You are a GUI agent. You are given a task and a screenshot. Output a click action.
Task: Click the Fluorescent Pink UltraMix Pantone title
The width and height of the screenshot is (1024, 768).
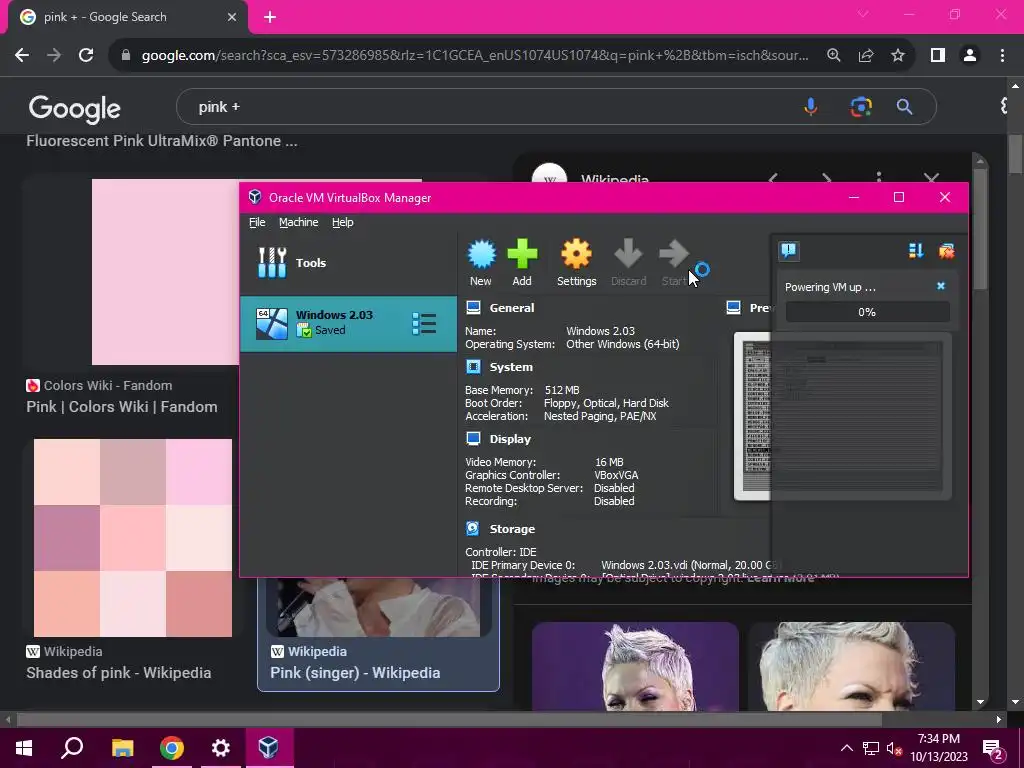pos(162,141)
